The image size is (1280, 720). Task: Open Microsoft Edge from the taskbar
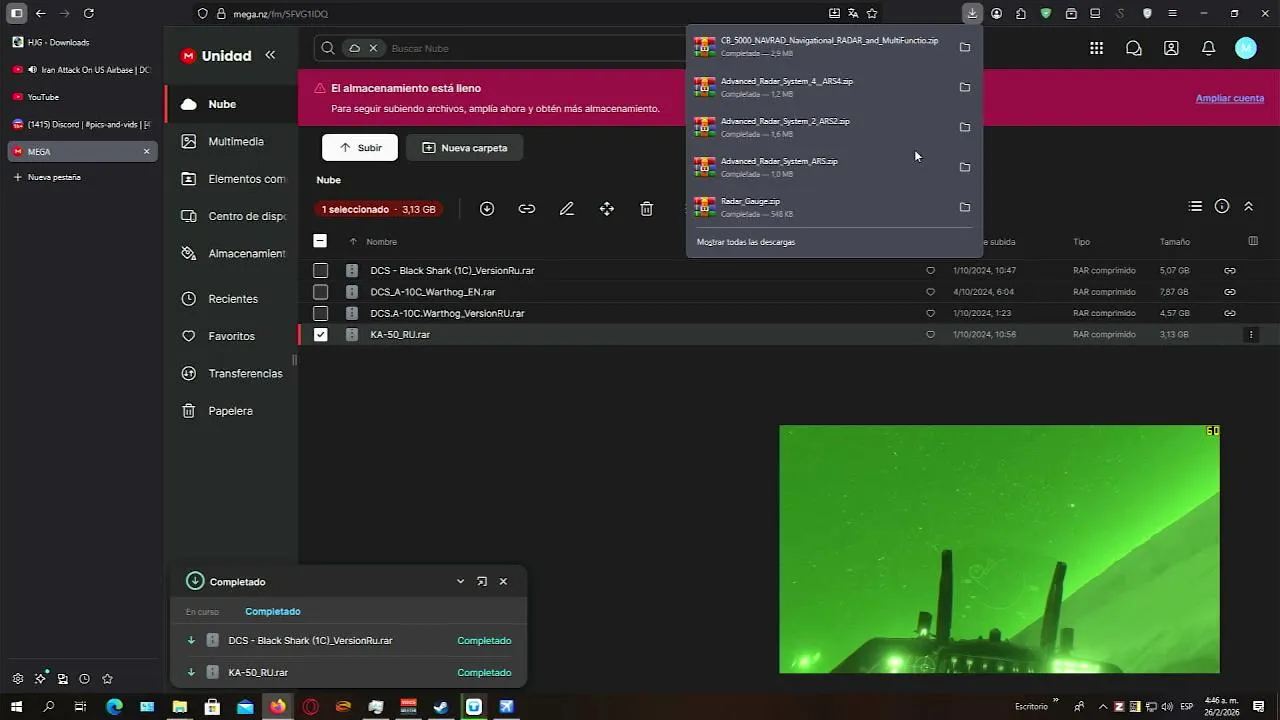114,706
